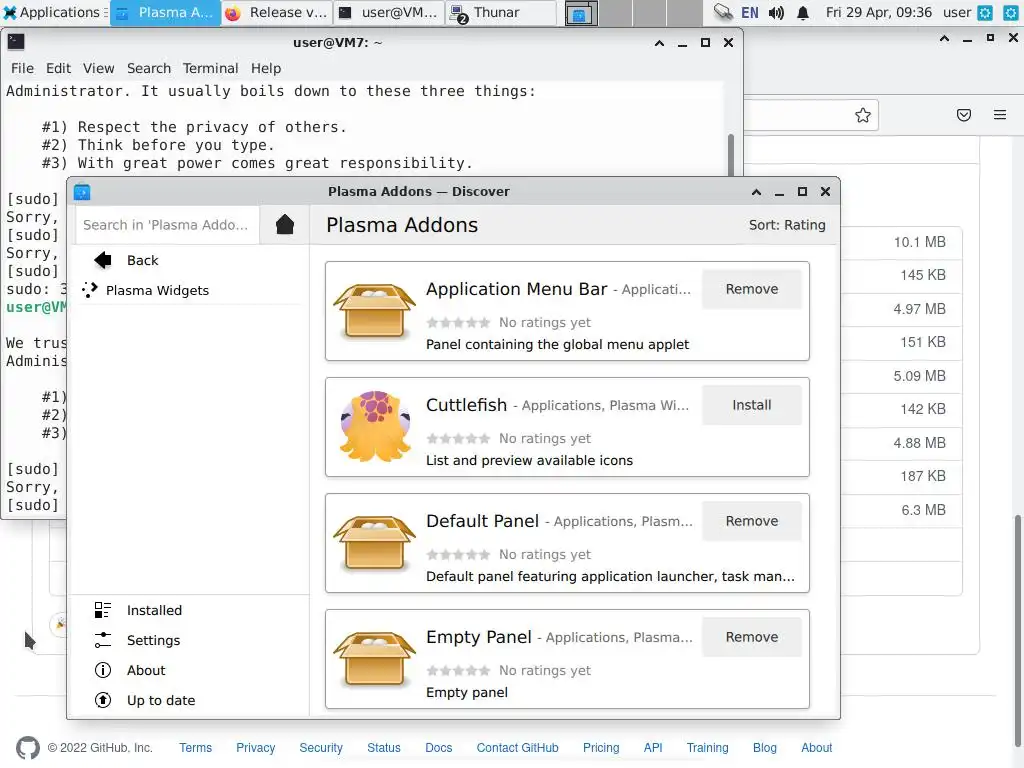Open terminal Search menu
This screenshot has width=1024, height=768.
pyautogui.click(x=149, y=69)
